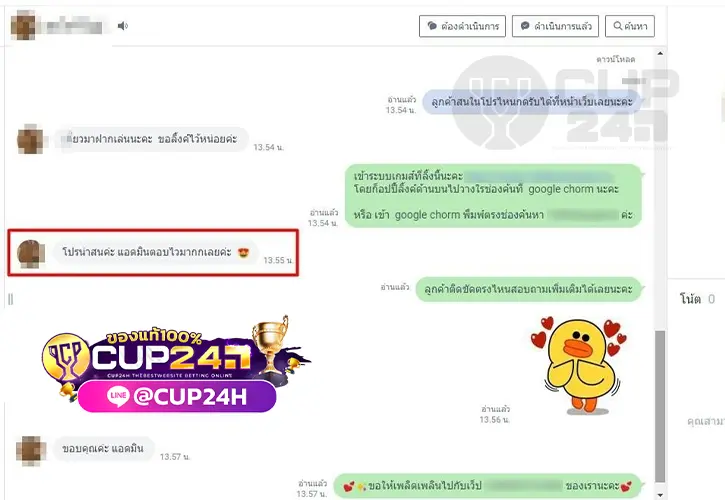Click the blue message about promotions

[532, 102]
